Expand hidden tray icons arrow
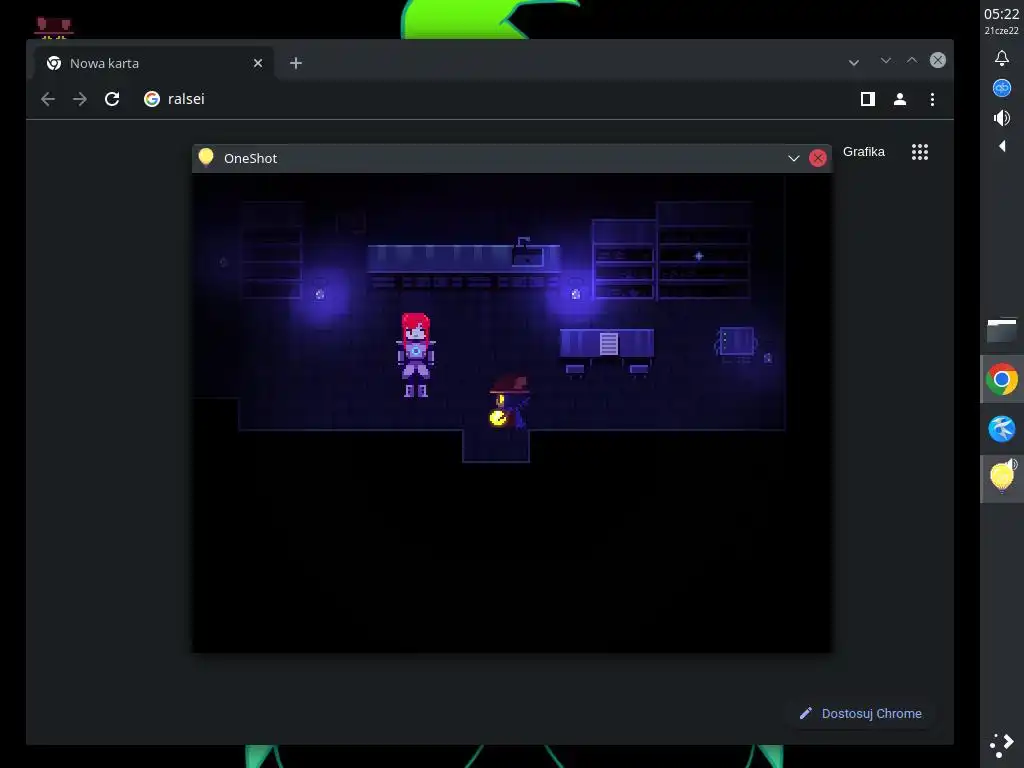The width and height of the screenshot is (1024, 768). tap(1002, 146)
